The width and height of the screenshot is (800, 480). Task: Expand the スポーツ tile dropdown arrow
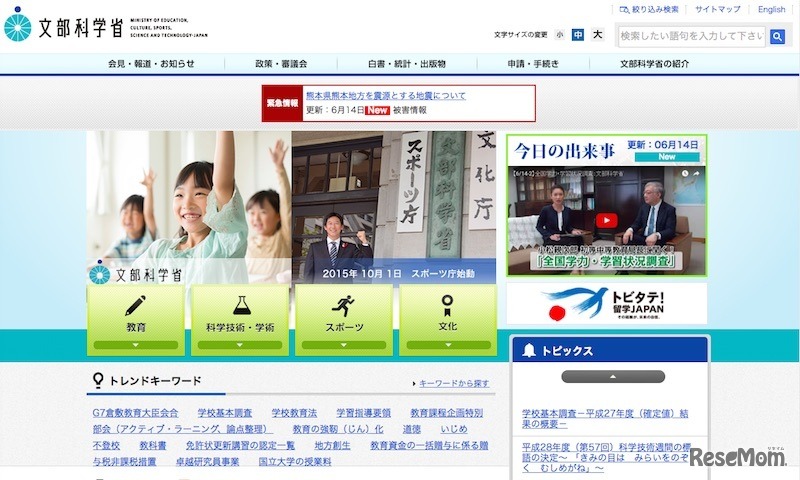pos(344,345)
